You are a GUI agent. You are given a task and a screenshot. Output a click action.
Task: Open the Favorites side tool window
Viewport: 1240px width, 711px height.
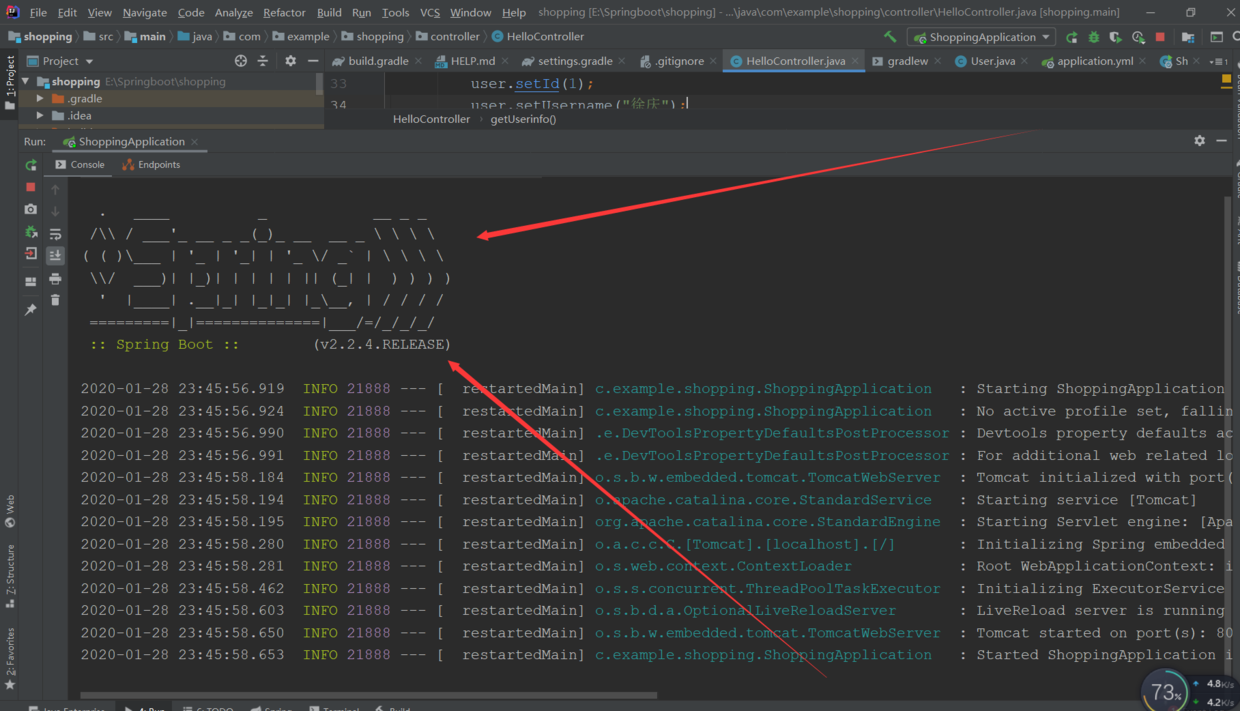click(10, 658)
